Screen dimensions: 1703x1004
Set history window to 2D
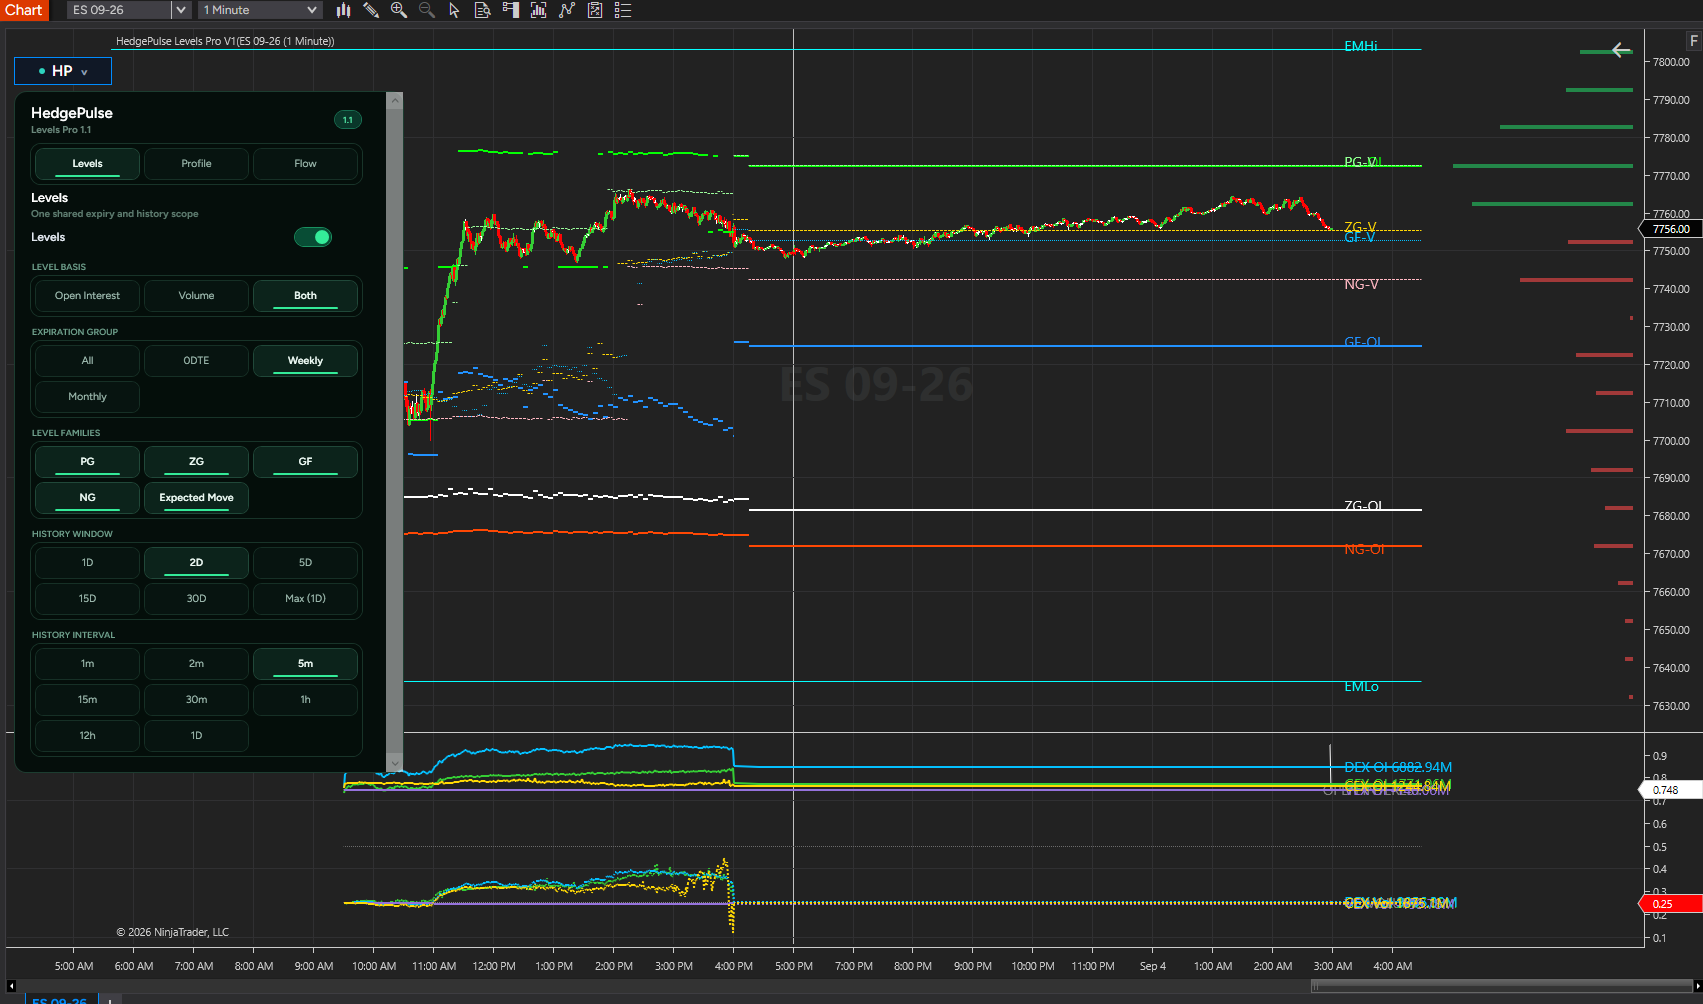196,563
